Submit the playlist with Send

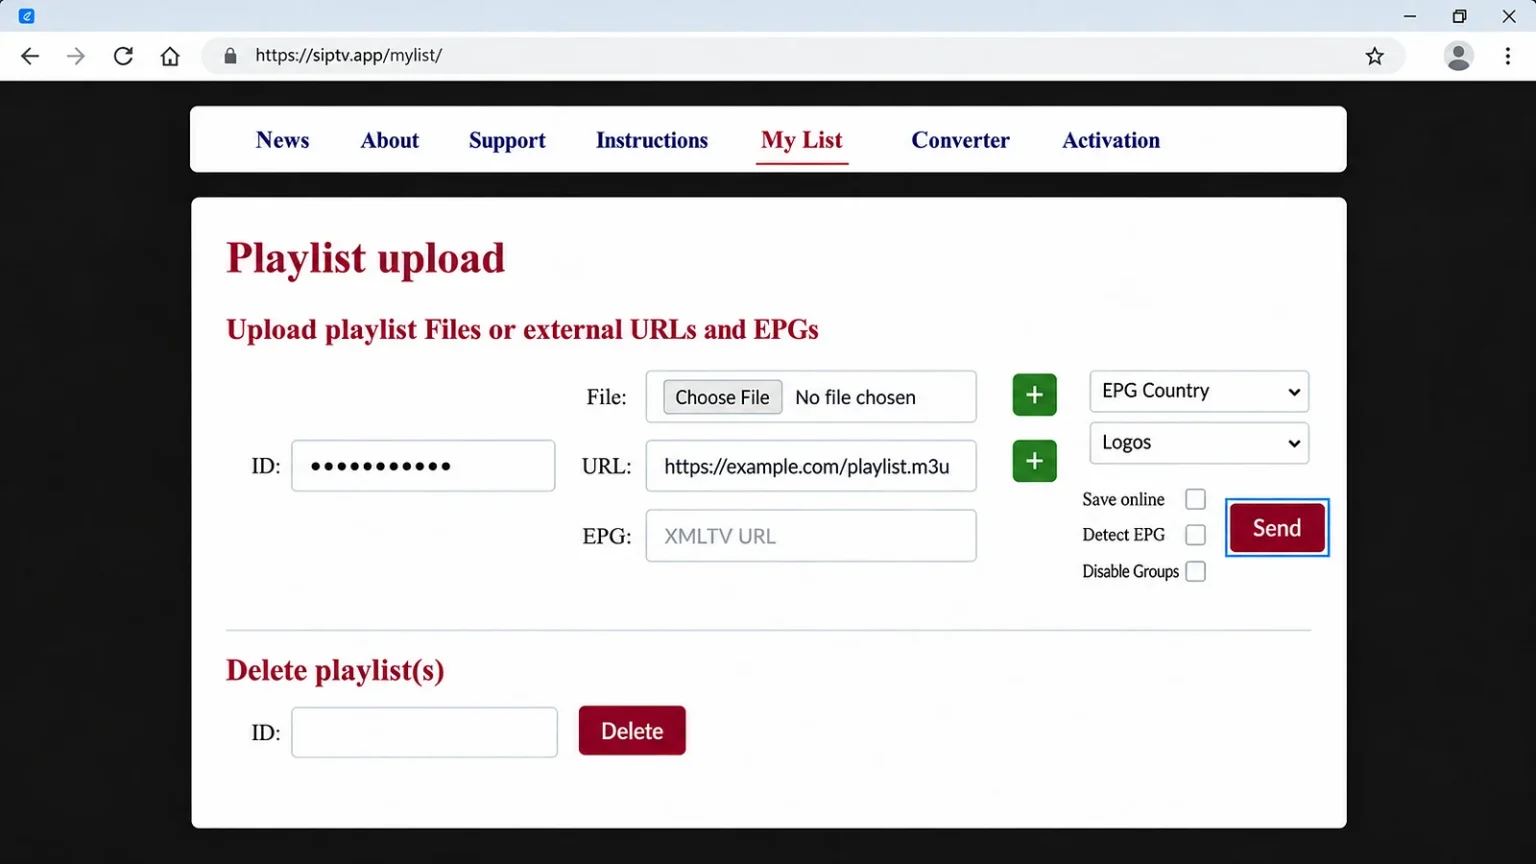[1277, 528]
